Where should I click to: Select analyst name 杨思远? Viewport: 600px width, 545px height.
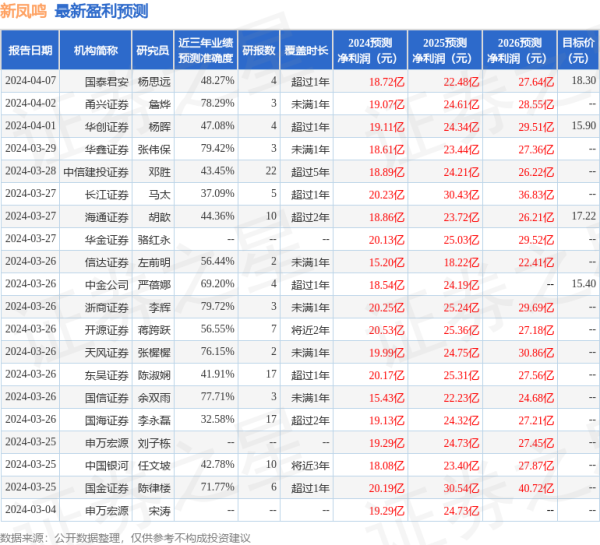[154, 82]
